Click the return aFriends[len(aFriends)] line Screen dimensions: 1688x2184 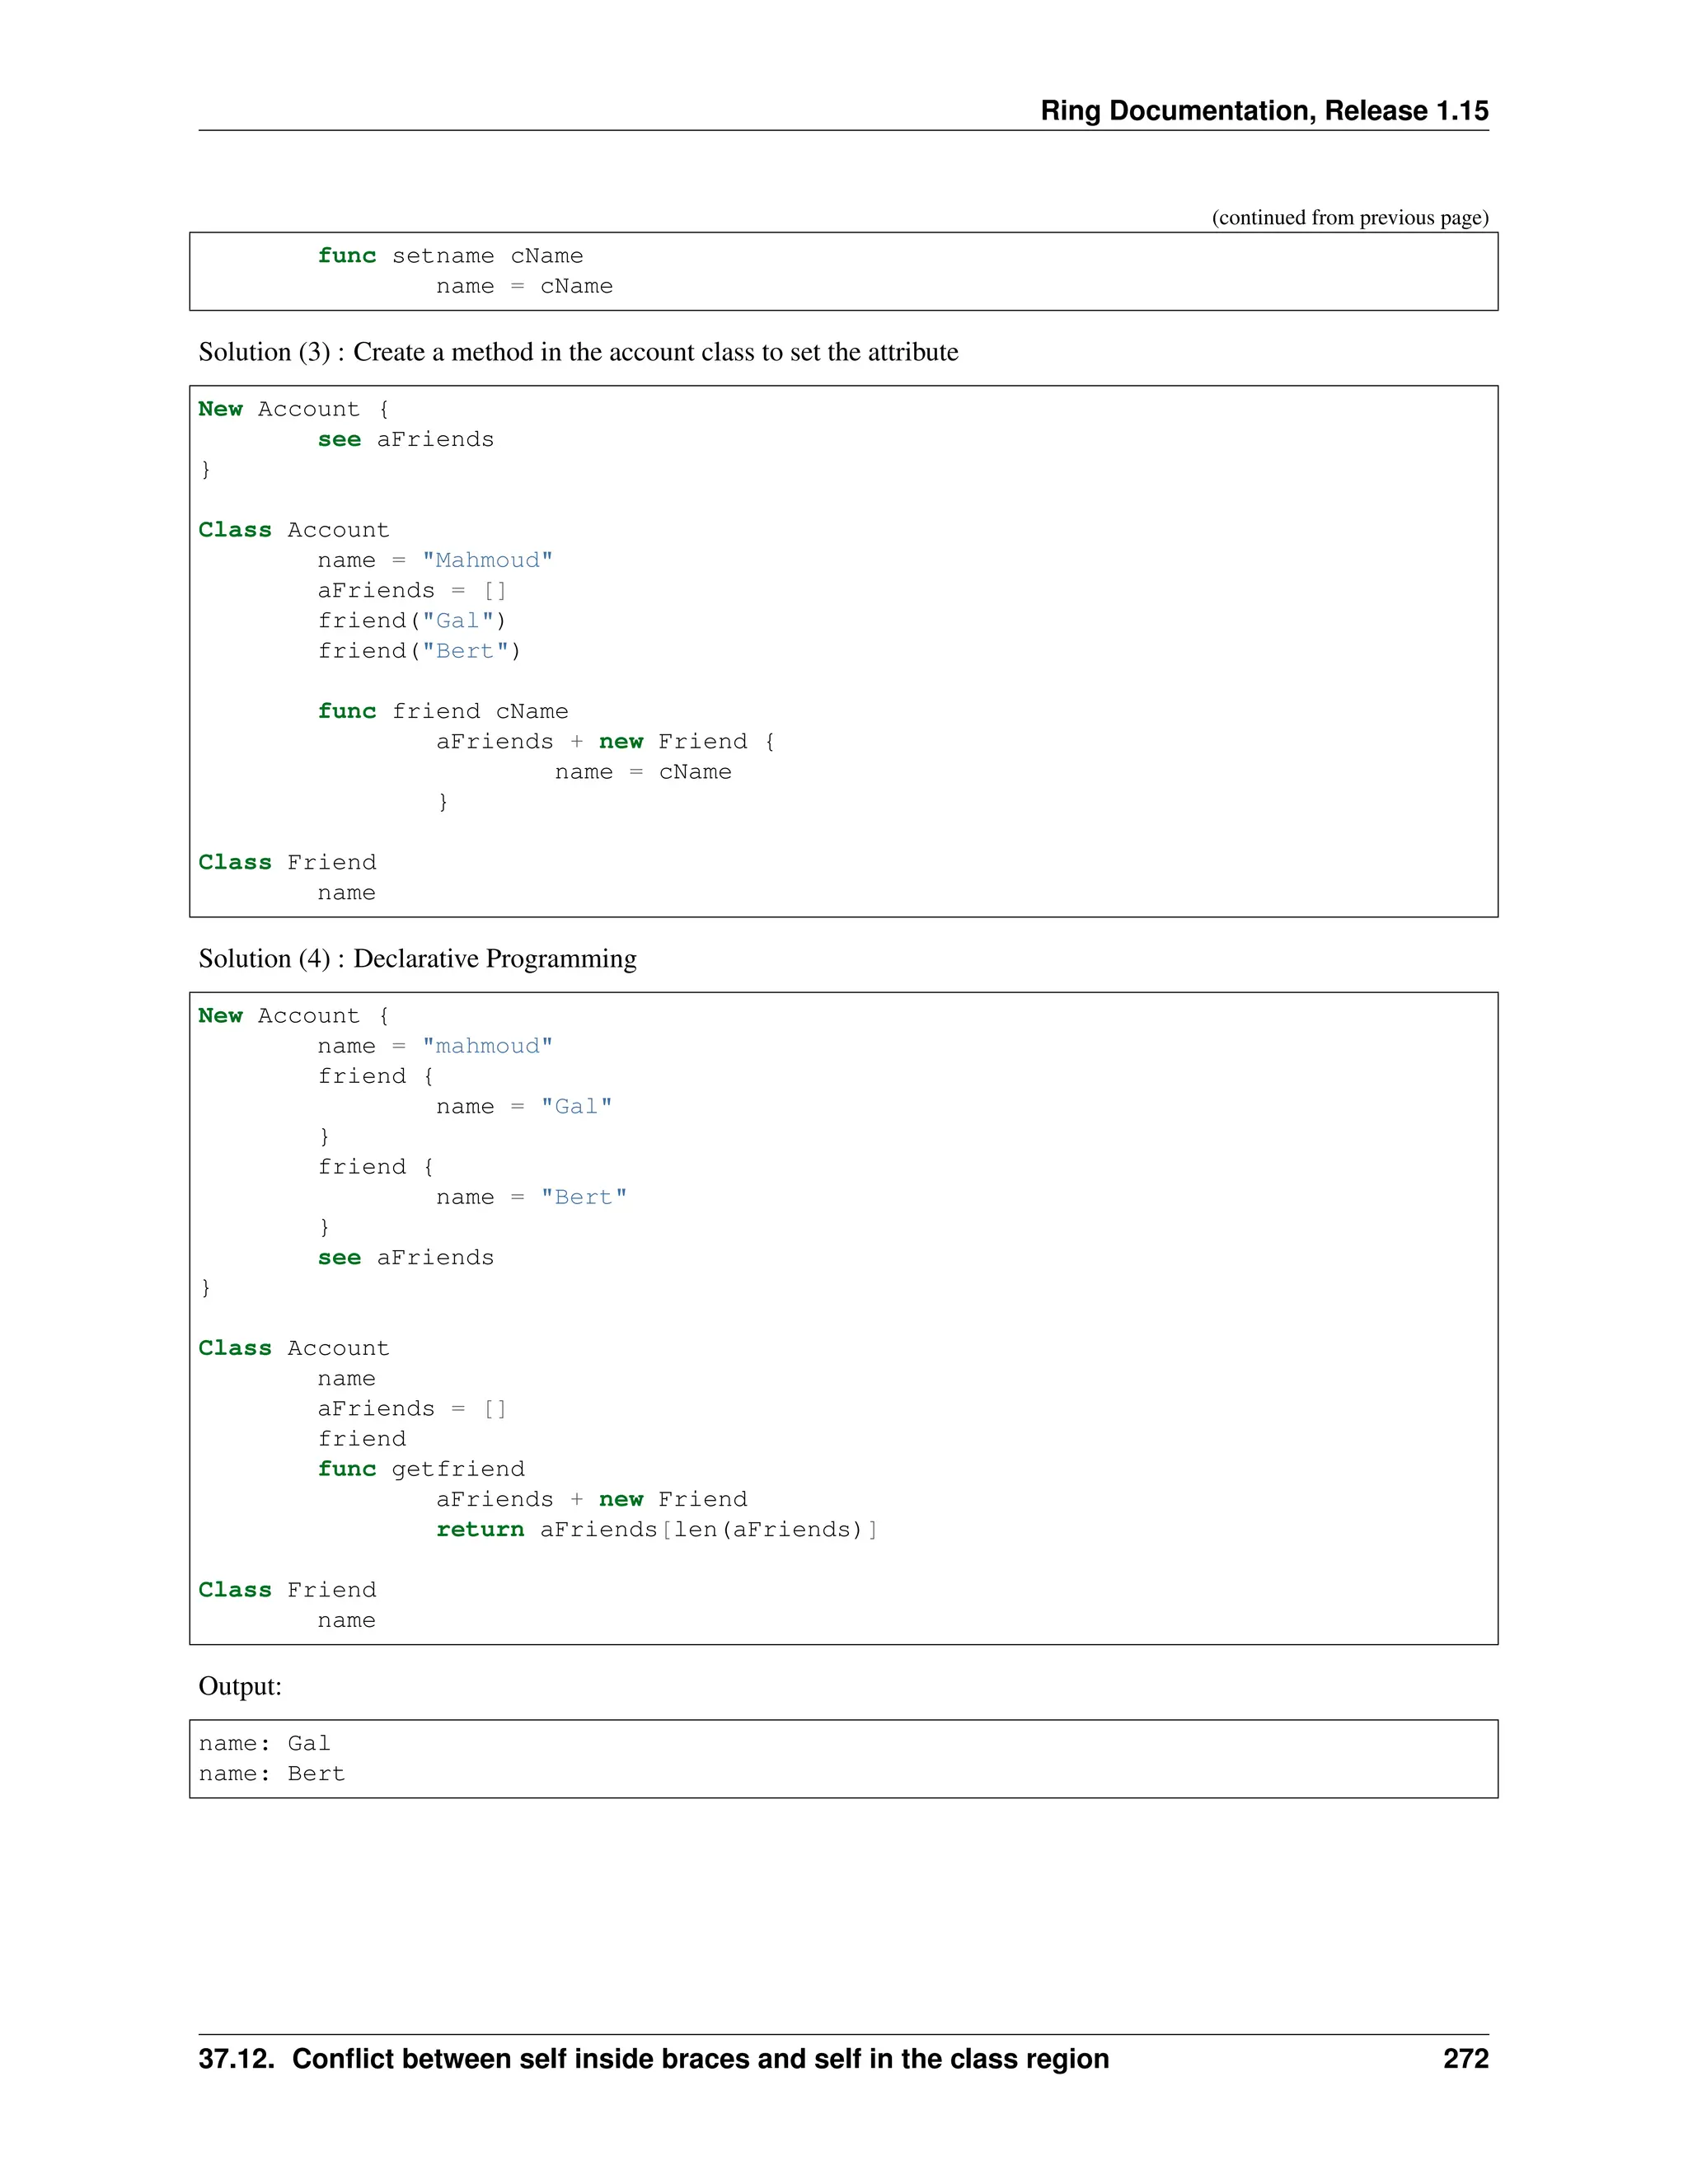tap(656, 1530)
